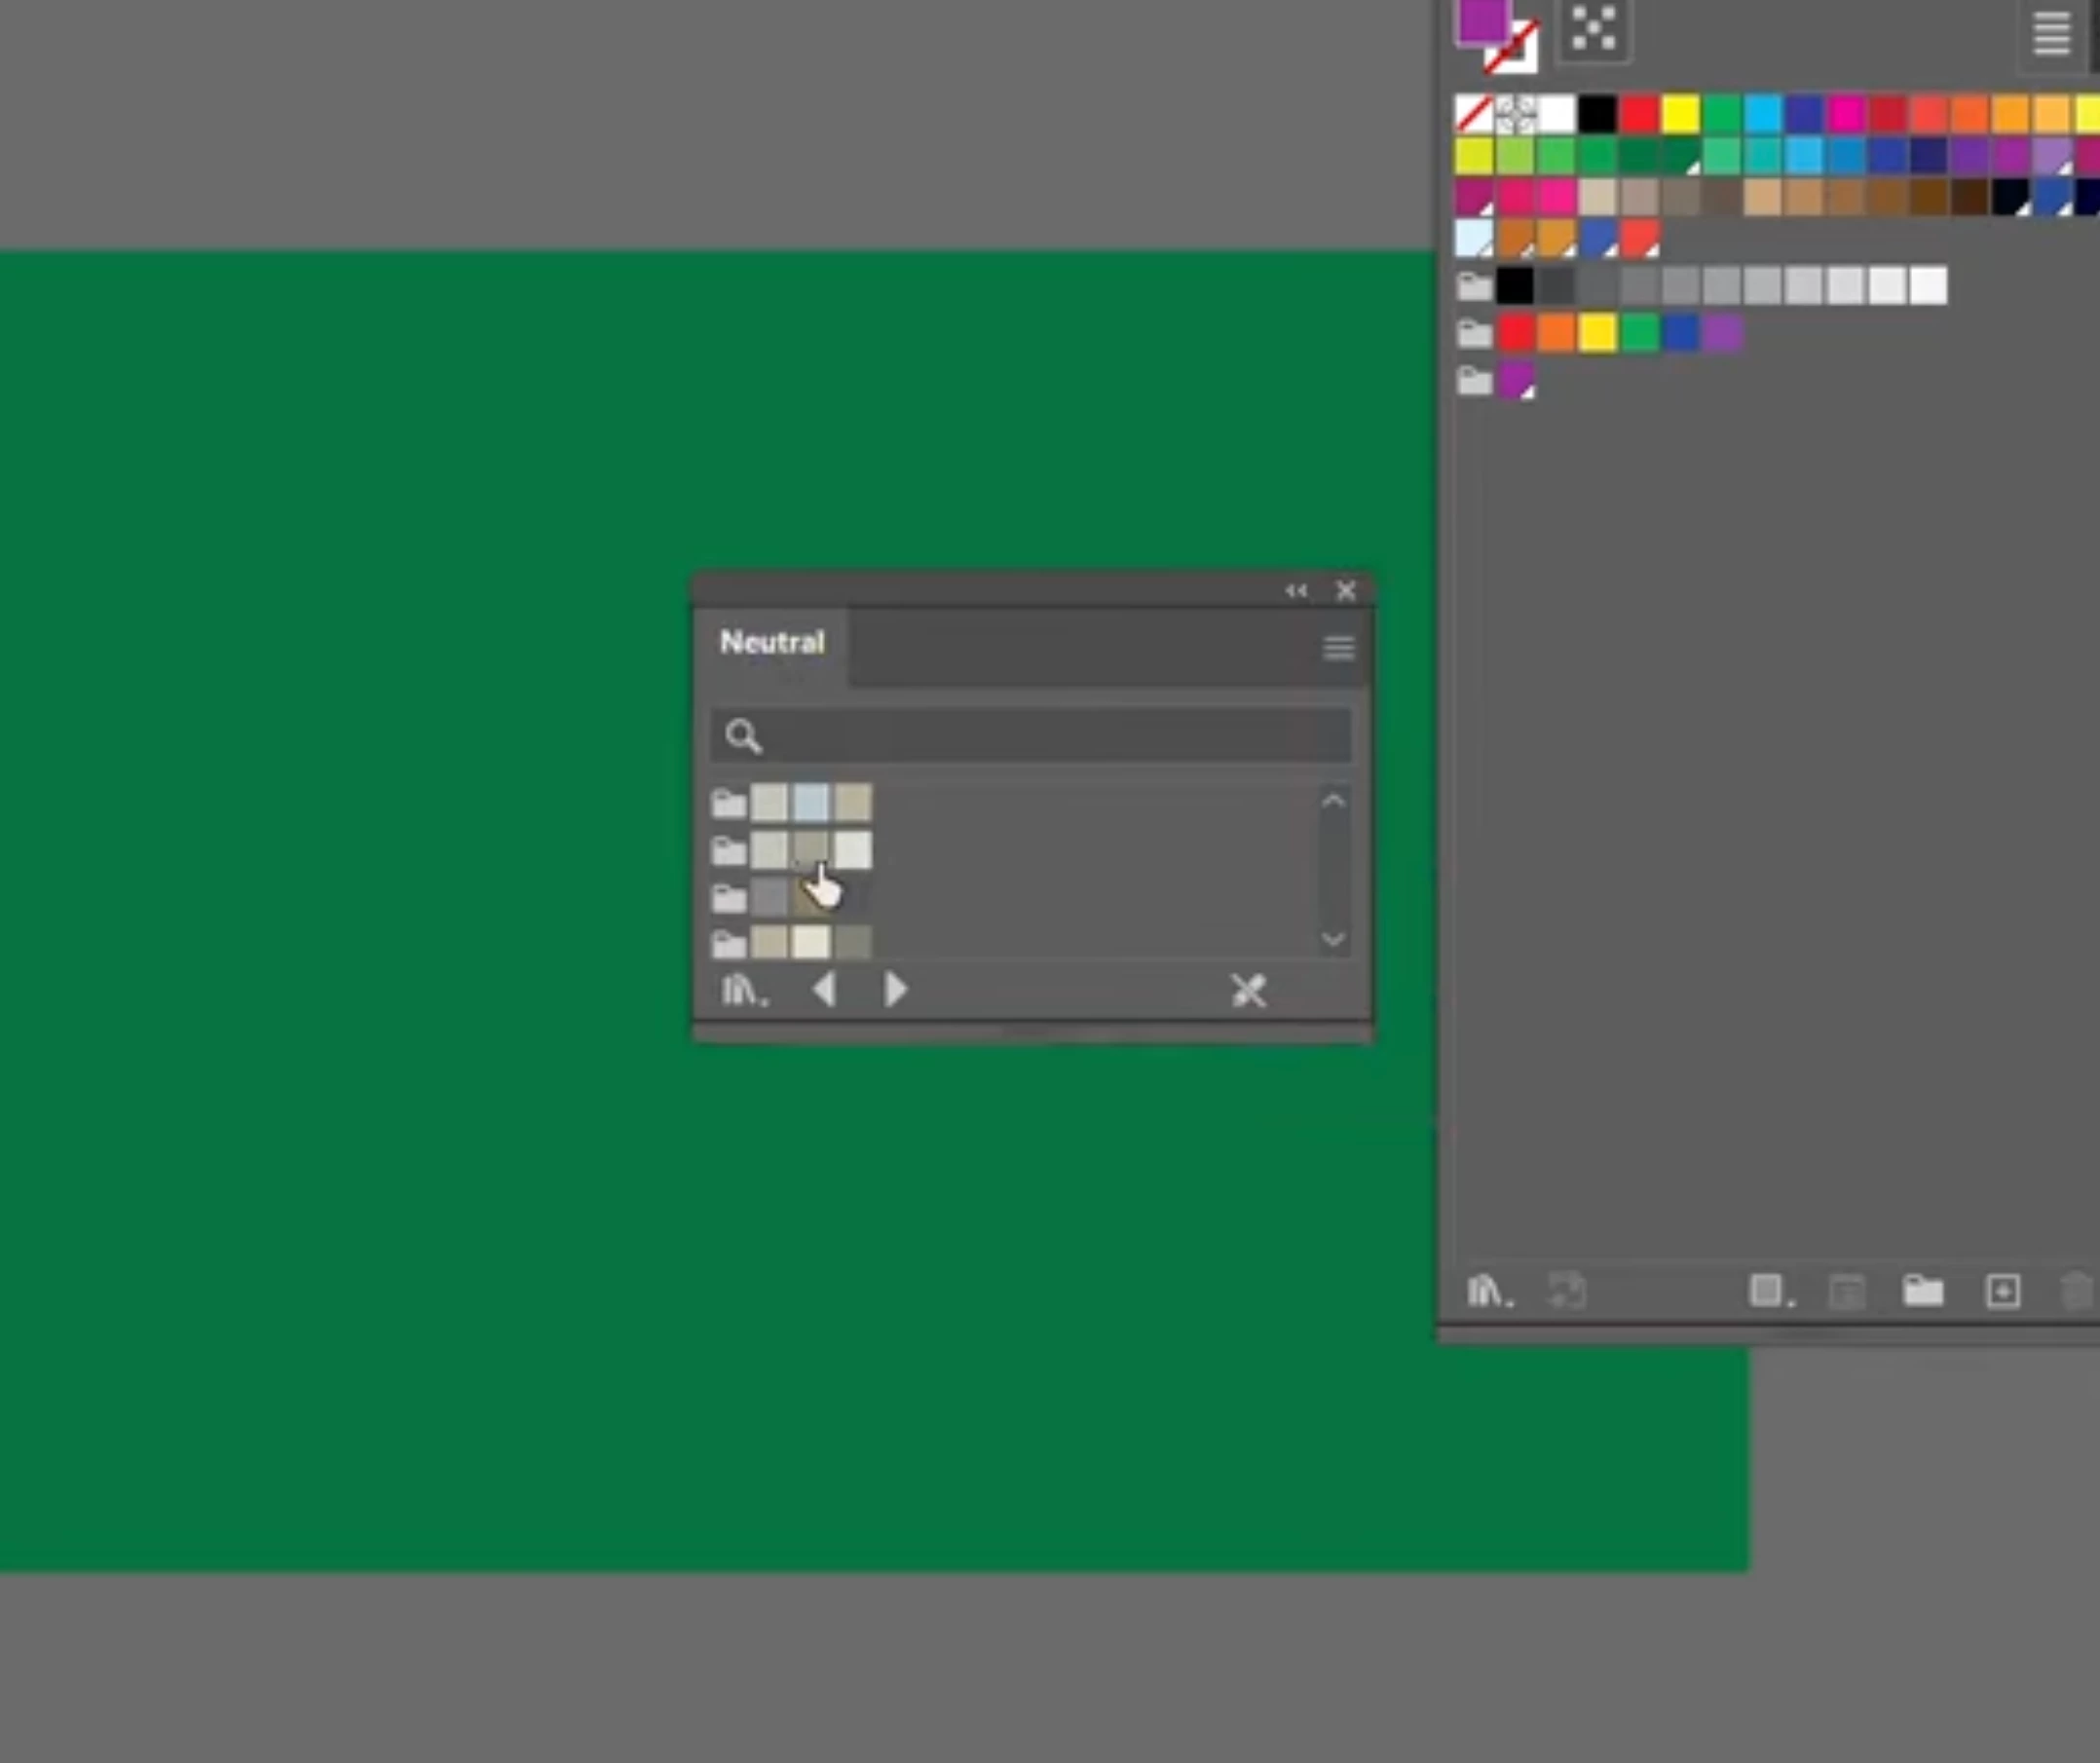The image size is (2100, 1763).
Task: Open Swatch Libraries menu in Swatches panel
Action: click(x=1488, y=1291)
